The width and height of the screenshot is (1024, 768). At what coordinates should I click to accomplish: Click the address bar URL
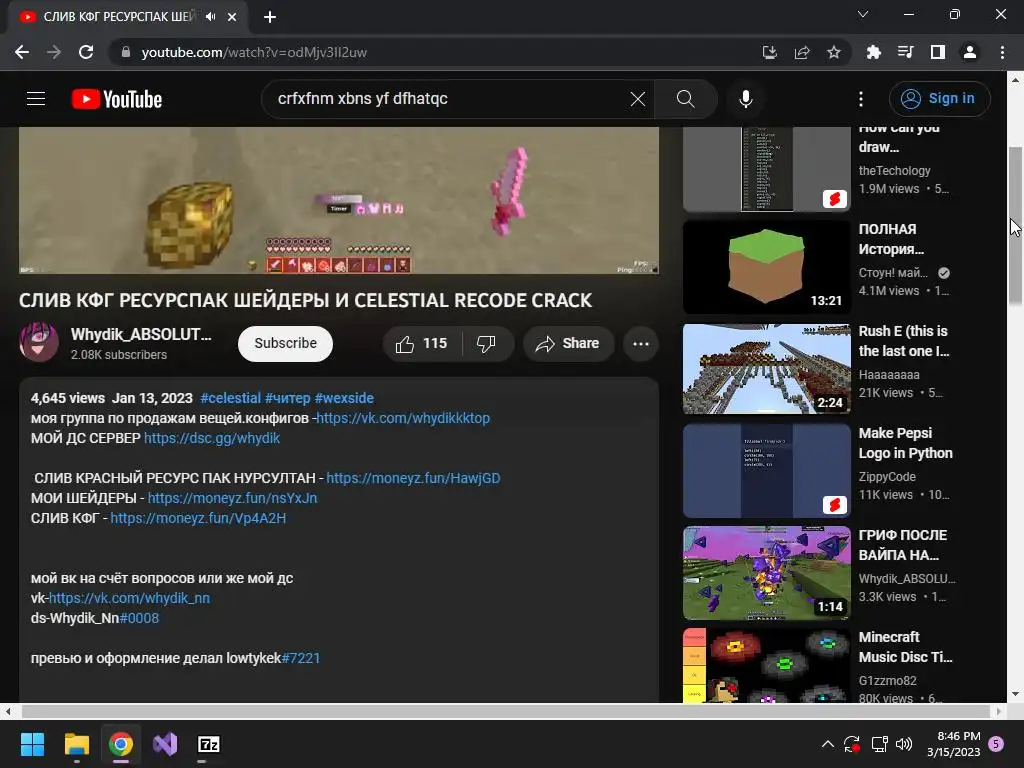[254, 52]
